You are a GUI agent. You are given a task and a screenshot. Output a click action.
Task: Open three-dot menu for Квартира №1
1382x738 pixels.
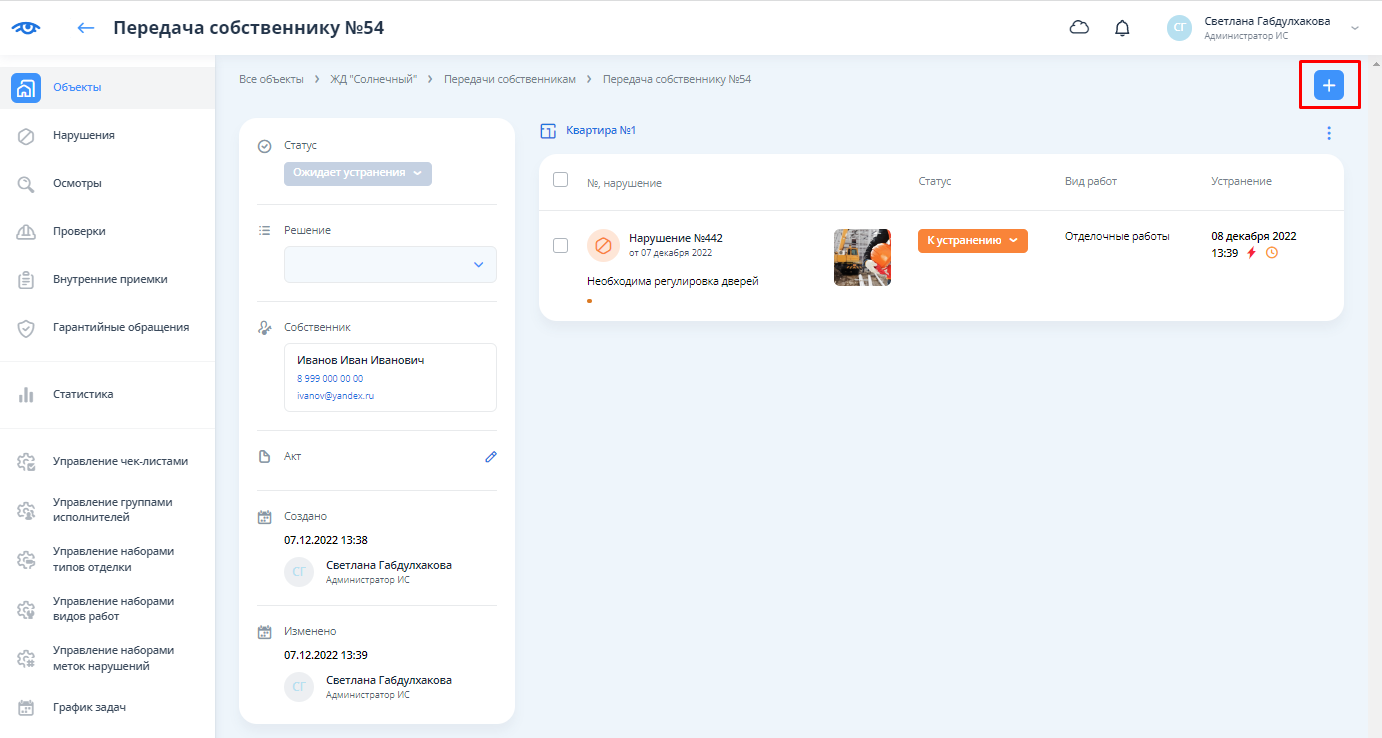coord(1328,133)
